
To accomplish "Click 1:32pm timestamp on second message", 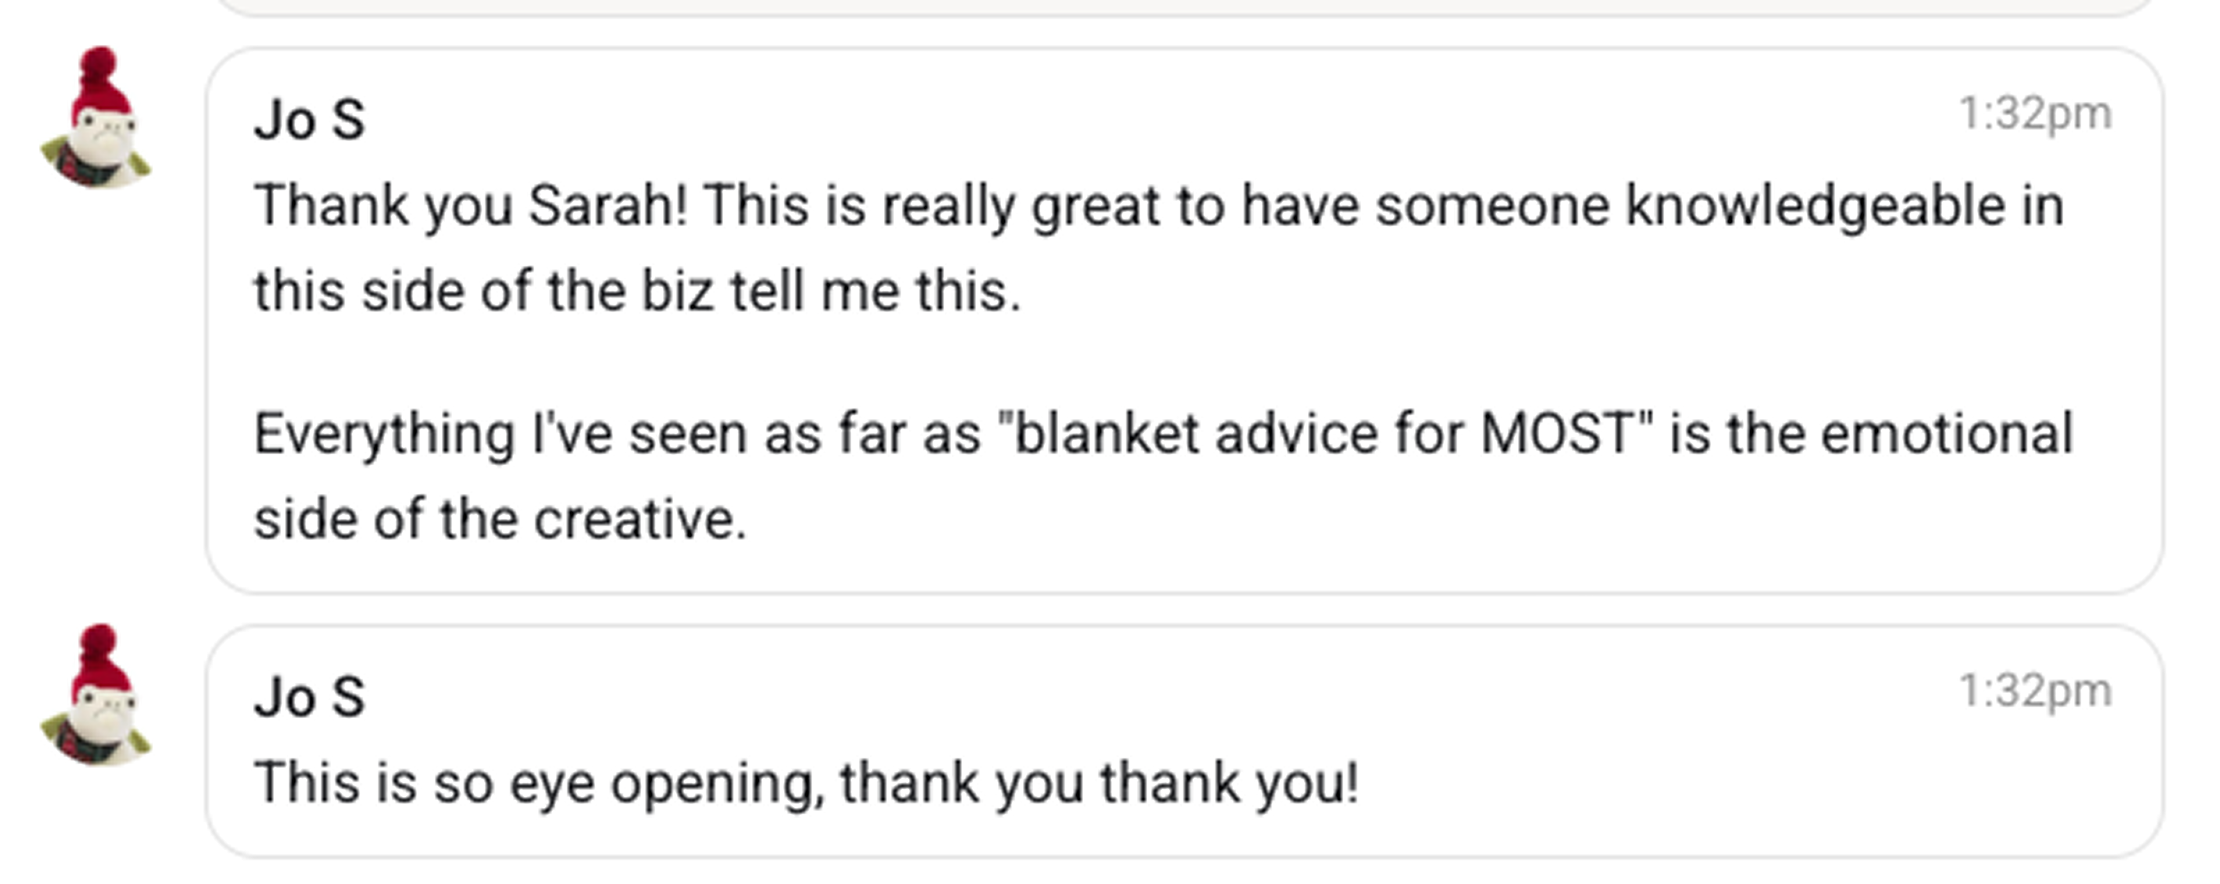I will pyautogui.click(x=2034, y=691).
